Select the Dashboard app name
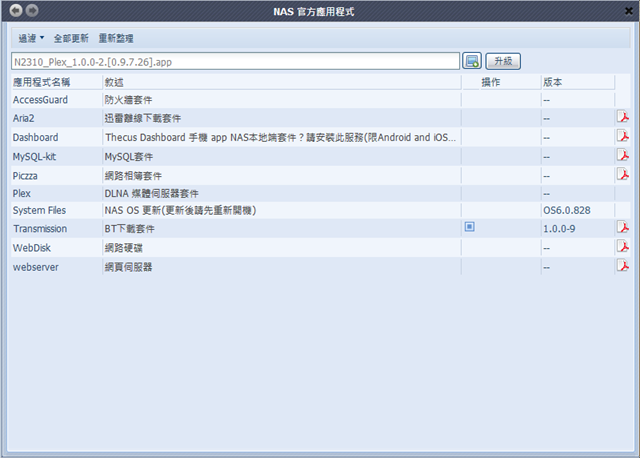This screenshot has width=640, height=458. pos(36,138)
